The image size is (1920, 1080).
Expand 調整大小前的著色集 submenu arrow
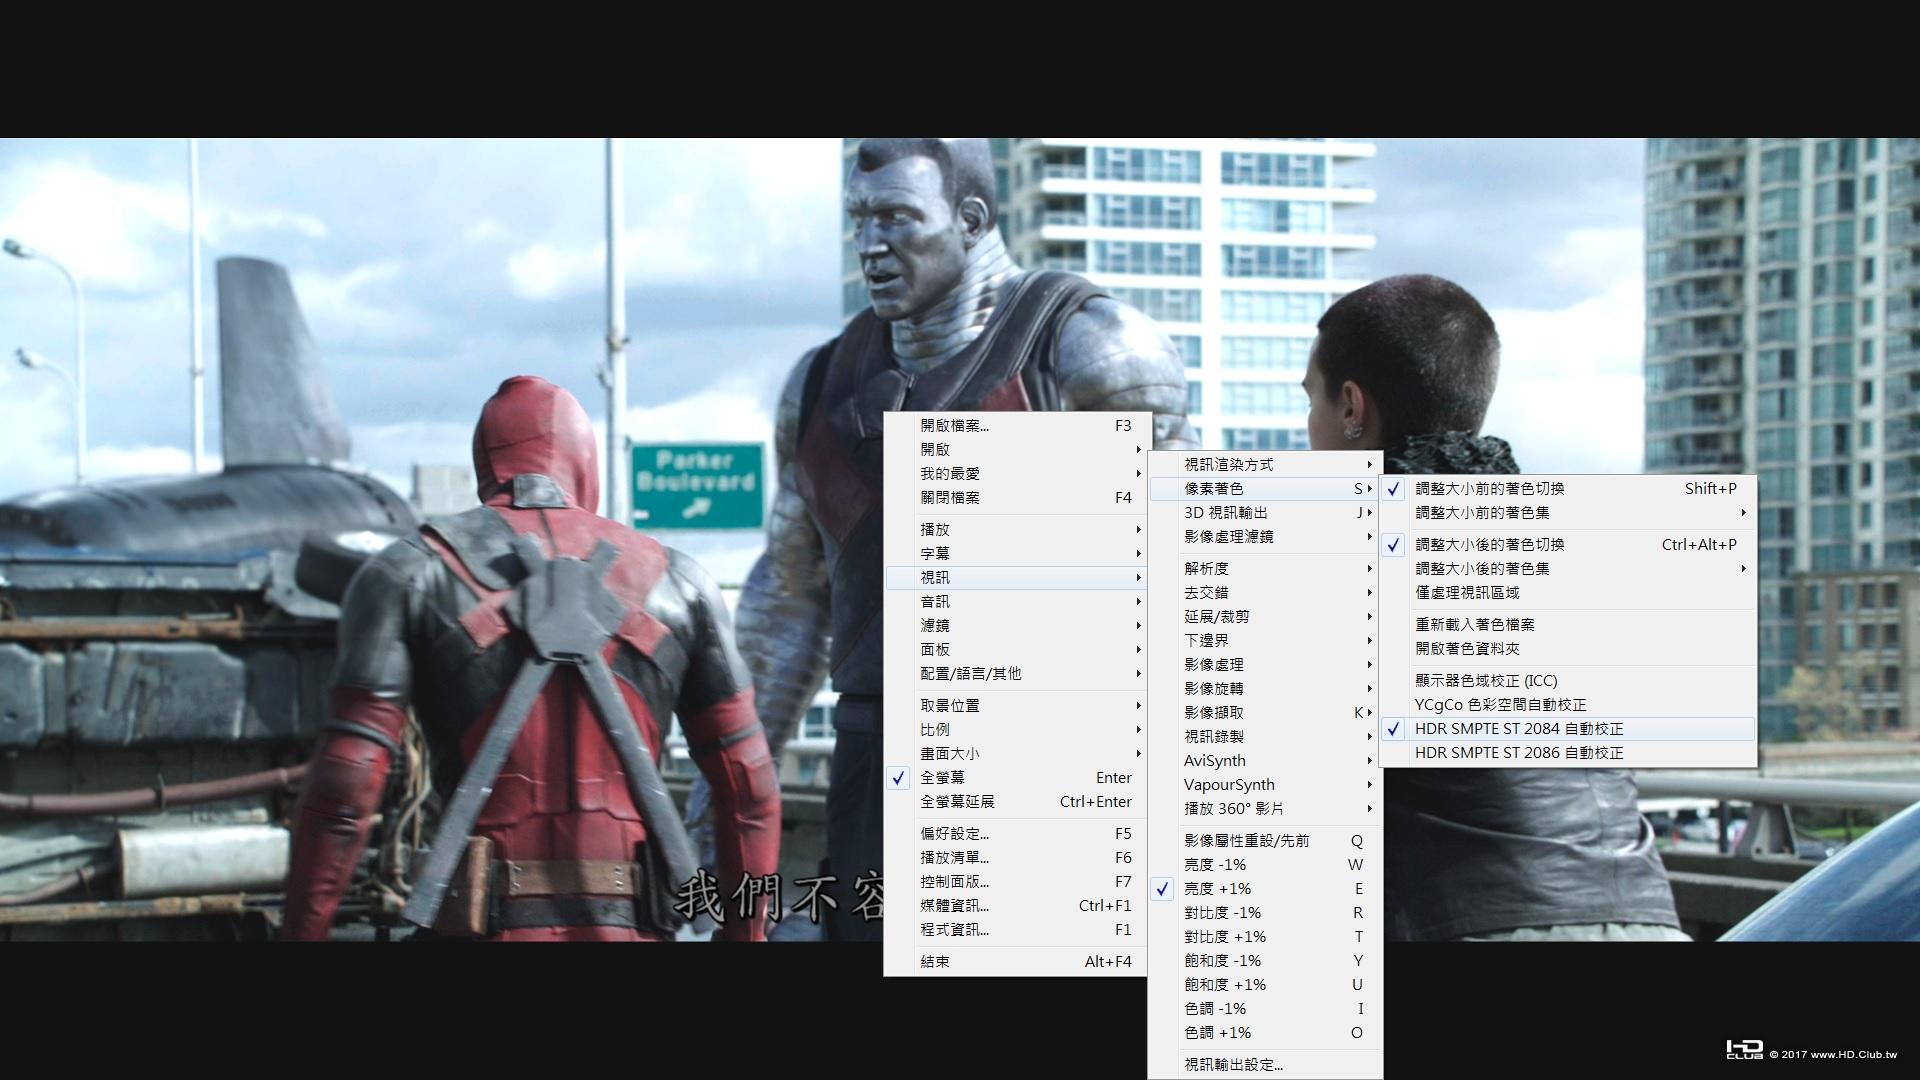point(1743,513)
